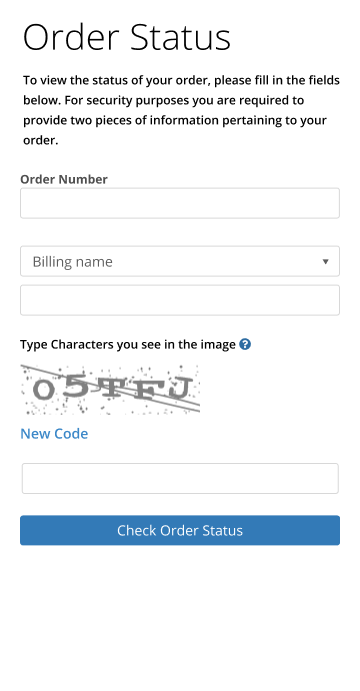Screen dimensions: 360x691
Task: Click the blue question mark help icon
Action: tap(245, 344)
